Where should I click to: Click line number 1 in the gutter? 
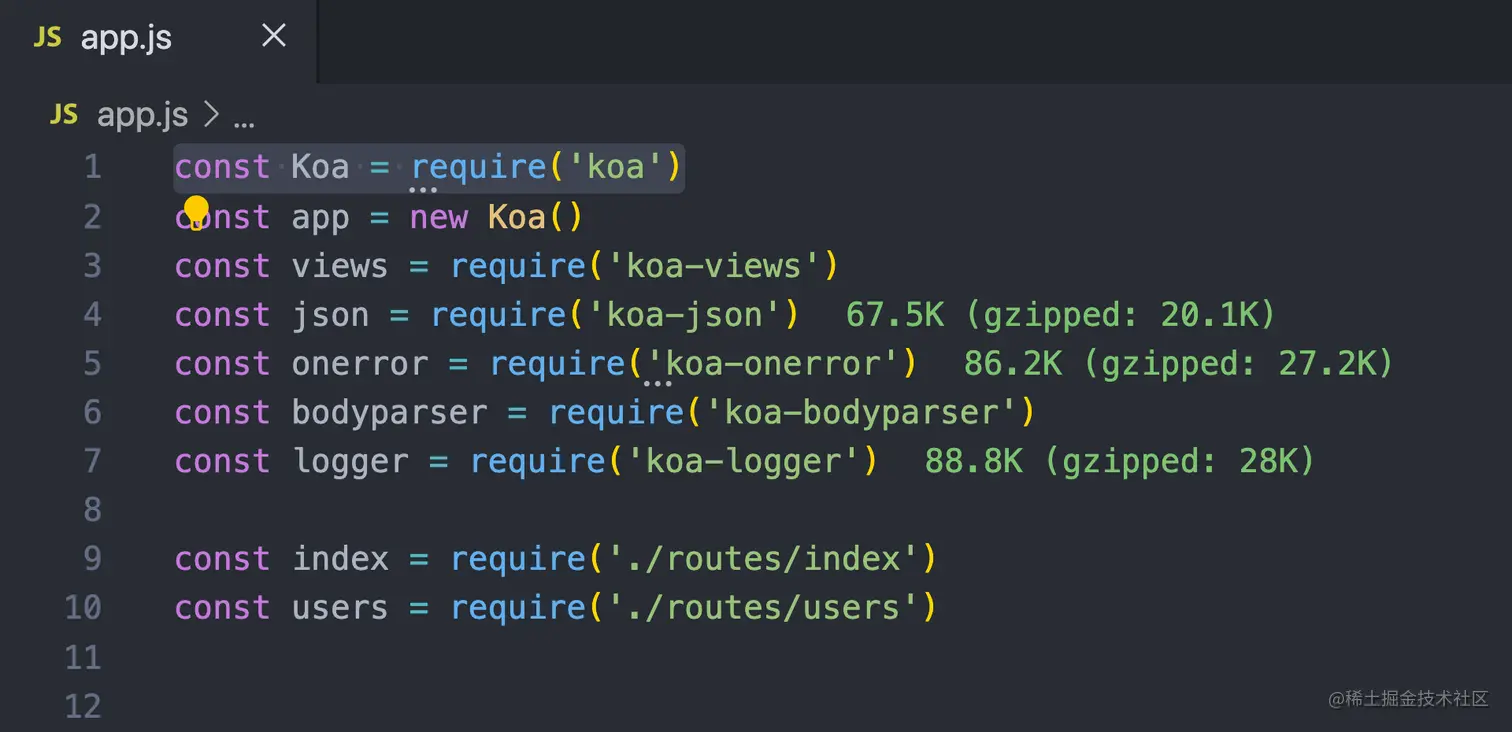coord(92,166)
